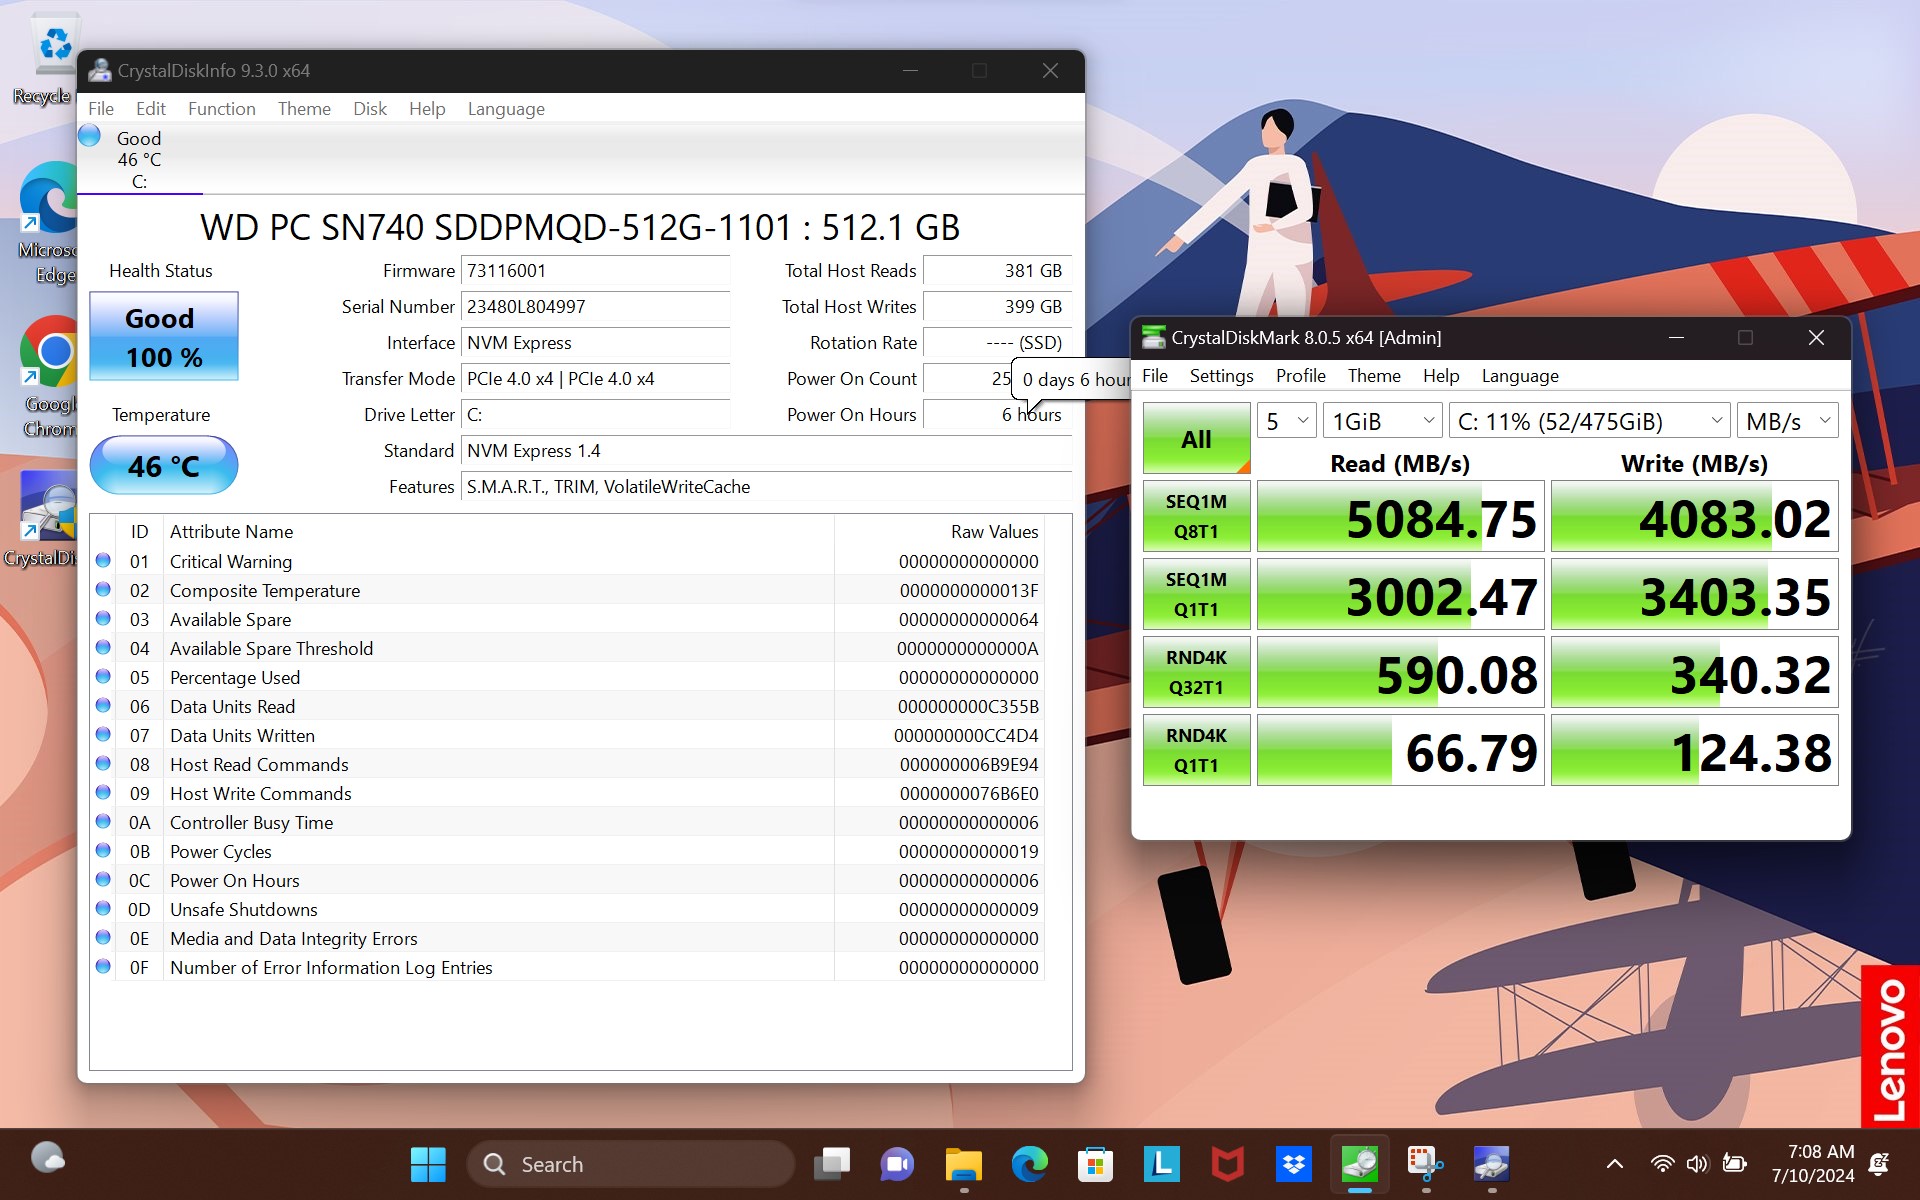
Task: Open volume control in the system tray
Action: (x=1697, y=1164)
